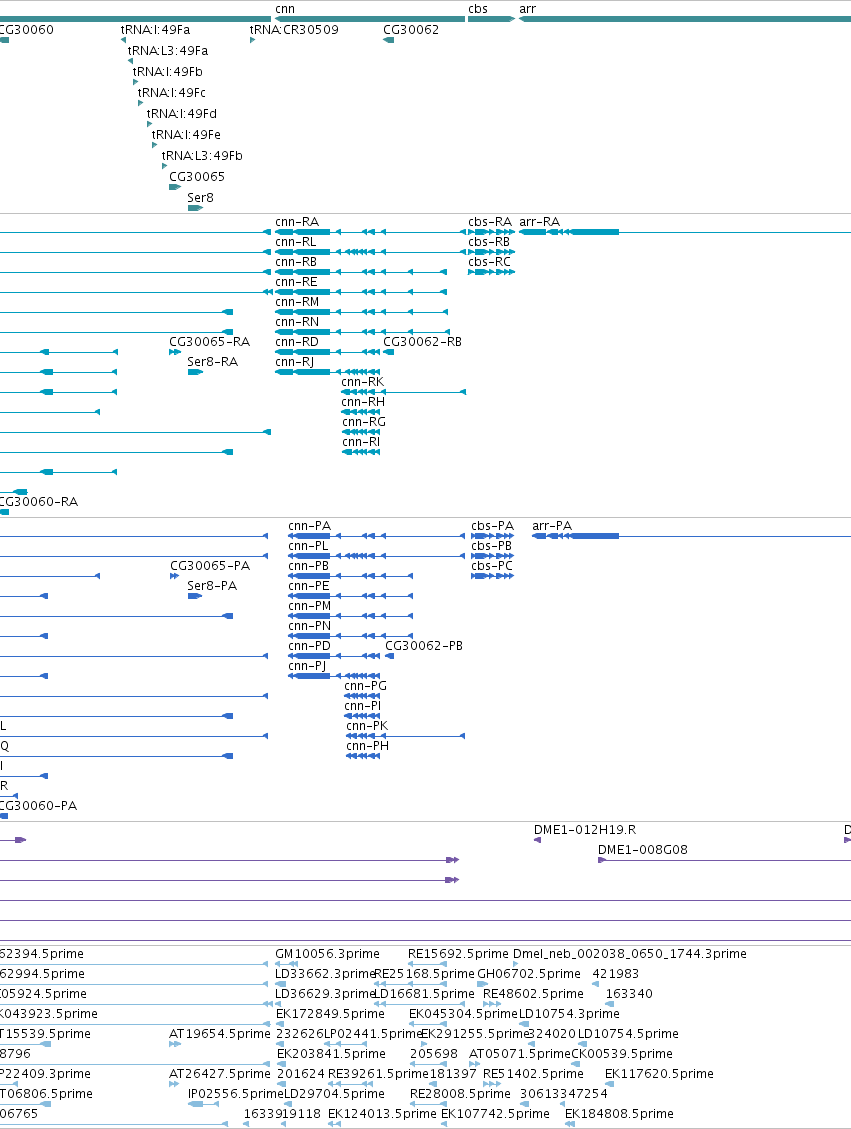Select the cnn-RJ transcript label

(294, 361)
